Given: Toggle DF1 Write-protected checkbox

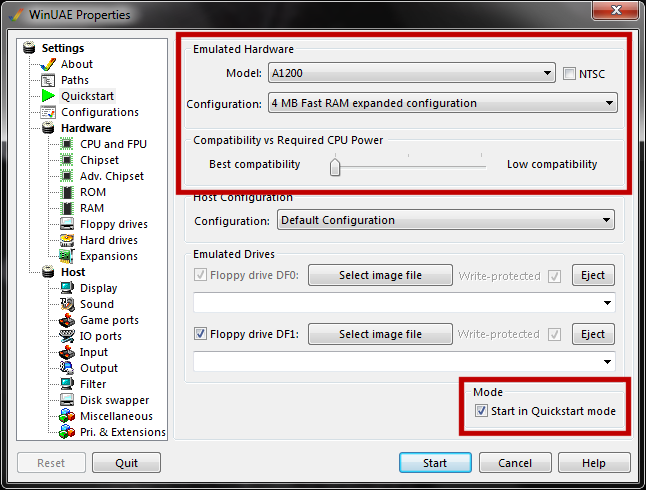Looking at the screenshot, I should 555,334.
